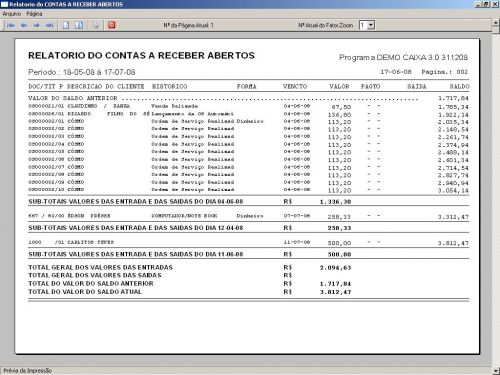Click 'TOTAL GERAL DOS VALORES DAS ENTRADAS'

101,267
